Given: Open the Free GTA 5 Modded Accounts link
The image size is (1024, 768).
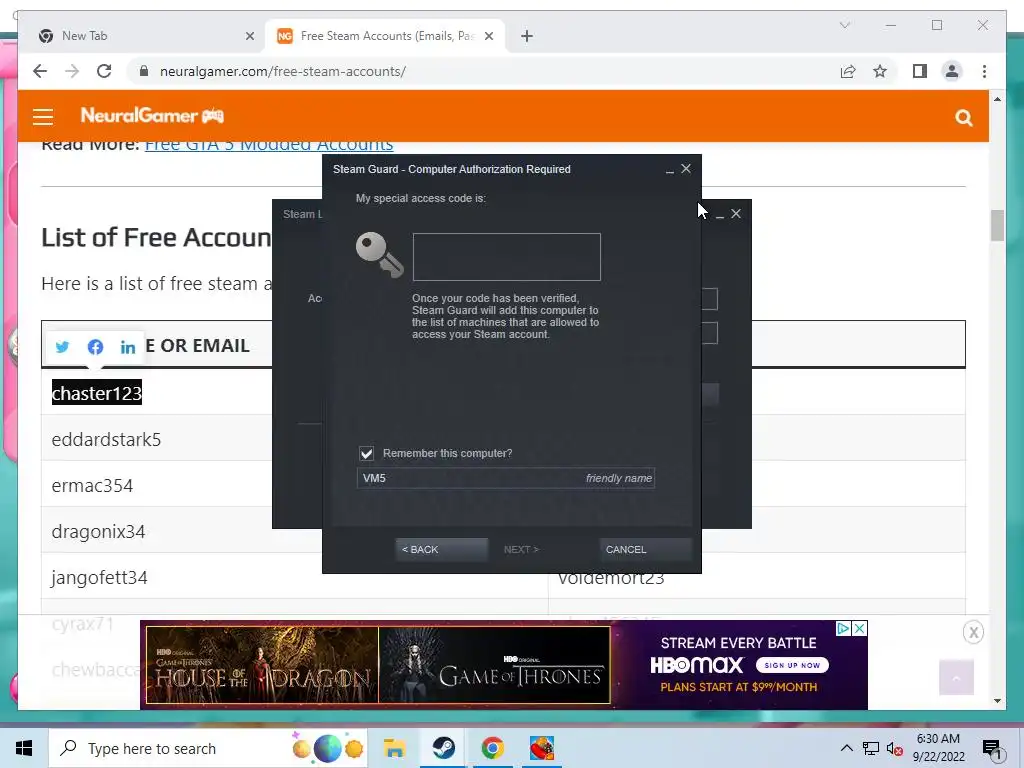Looking at the screenshot, I should click(x=269, y=144).
